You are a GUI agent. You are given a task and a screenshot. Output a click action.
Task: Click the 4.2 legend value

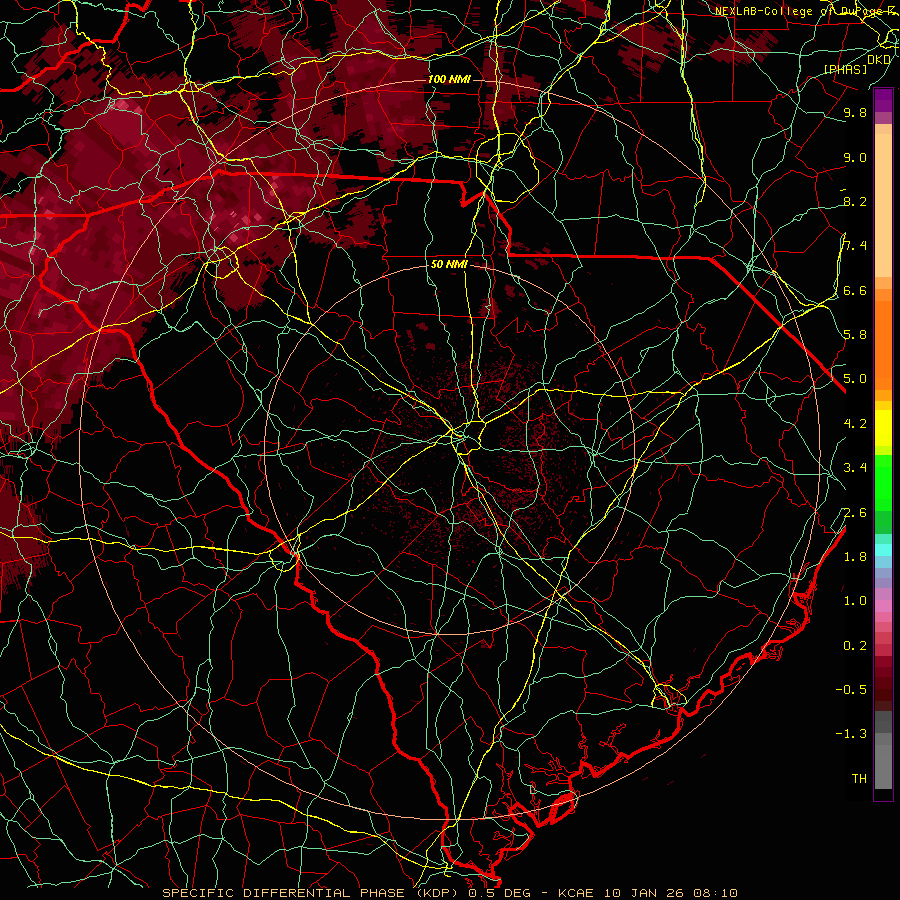coord(855,424)
